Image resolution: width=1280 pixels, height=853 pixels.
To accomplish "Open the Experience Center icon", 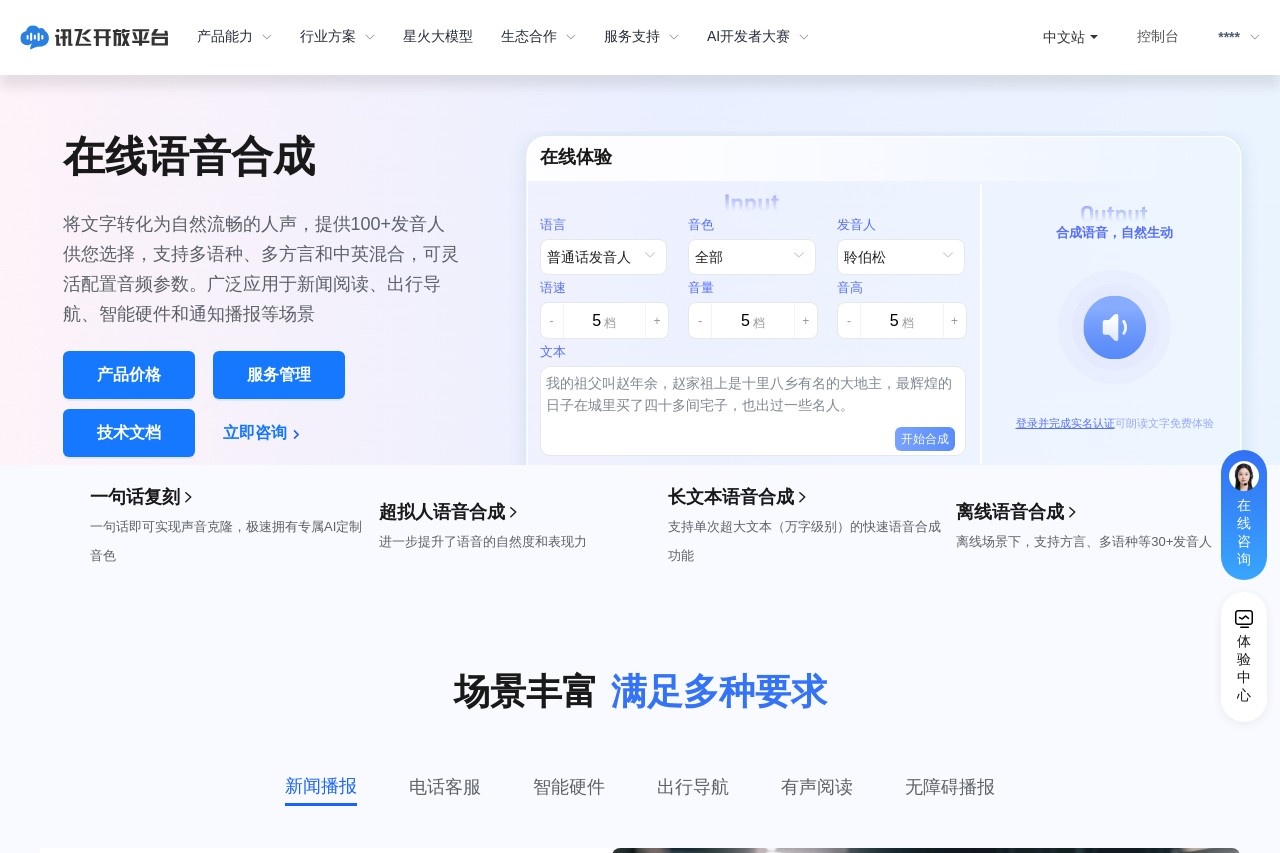I will coord(1243,618).
